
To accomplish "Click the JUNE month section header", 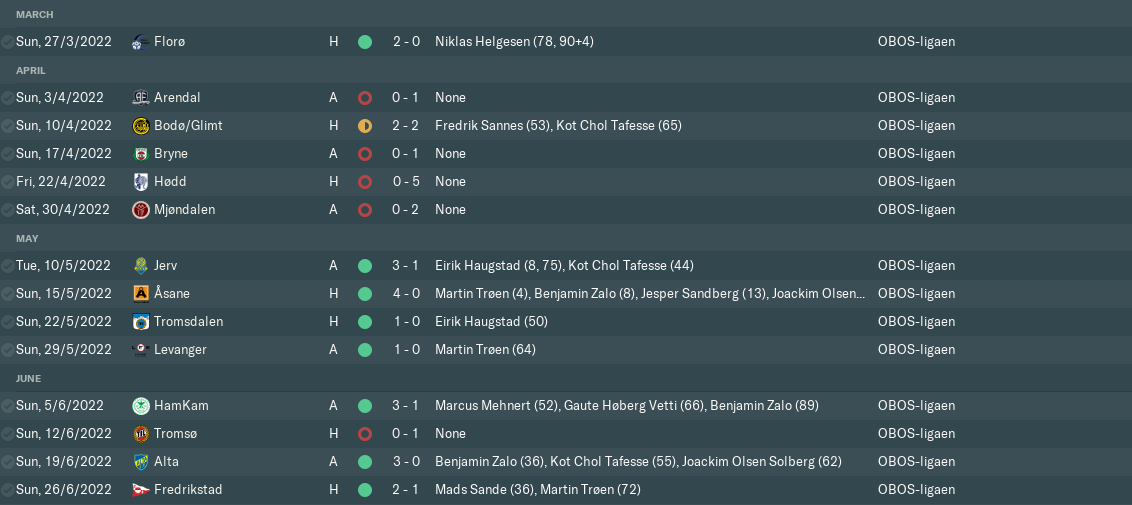I will click(x=30, y=378).
